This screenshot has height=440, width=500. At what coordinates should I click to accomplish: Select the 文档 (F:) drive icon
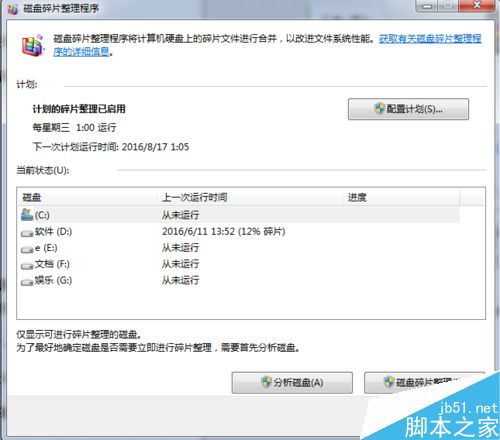[27, 266]
